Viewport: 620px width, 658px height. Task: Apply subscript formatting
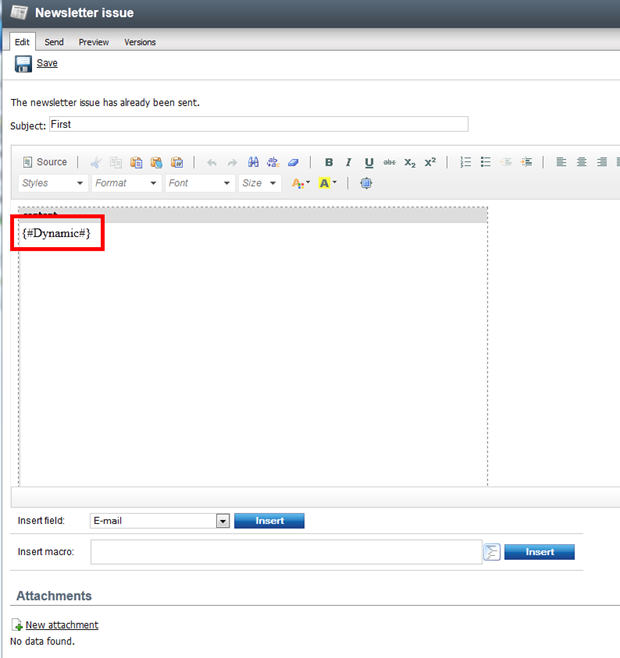(x=410, y=162)
